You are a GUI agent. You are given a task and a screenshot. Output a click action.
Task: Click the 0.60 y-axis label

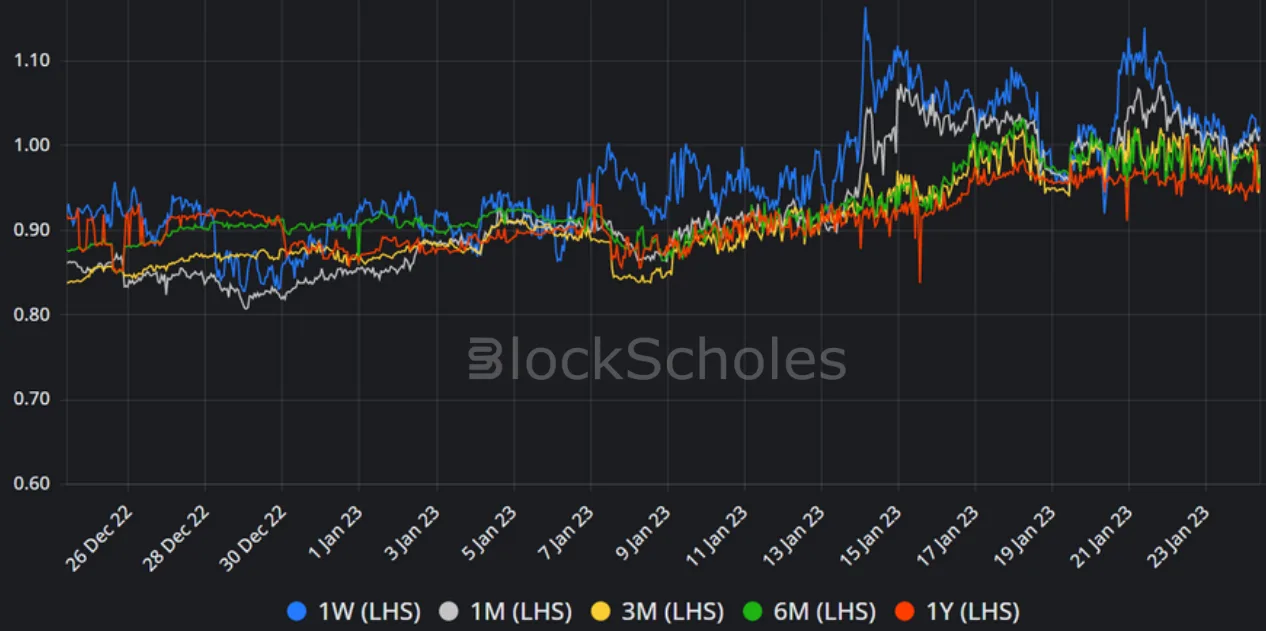[32, 484]
